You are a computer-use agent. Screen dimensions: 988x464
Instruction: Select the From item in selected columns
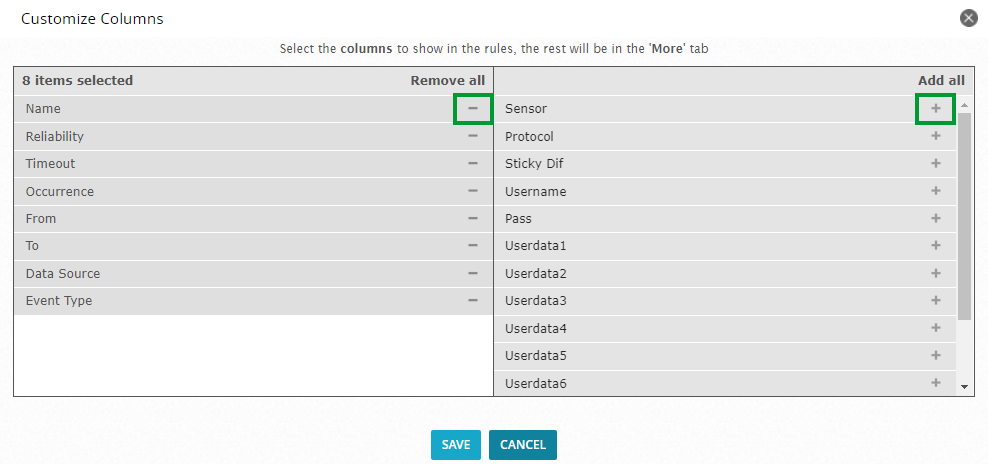(x=253, y=219)
